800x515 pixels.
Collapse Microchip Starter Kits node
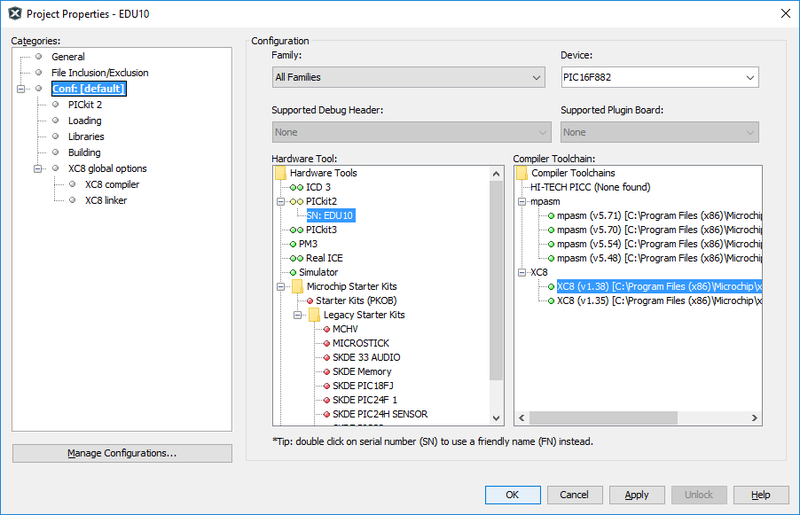click(281, 287)
